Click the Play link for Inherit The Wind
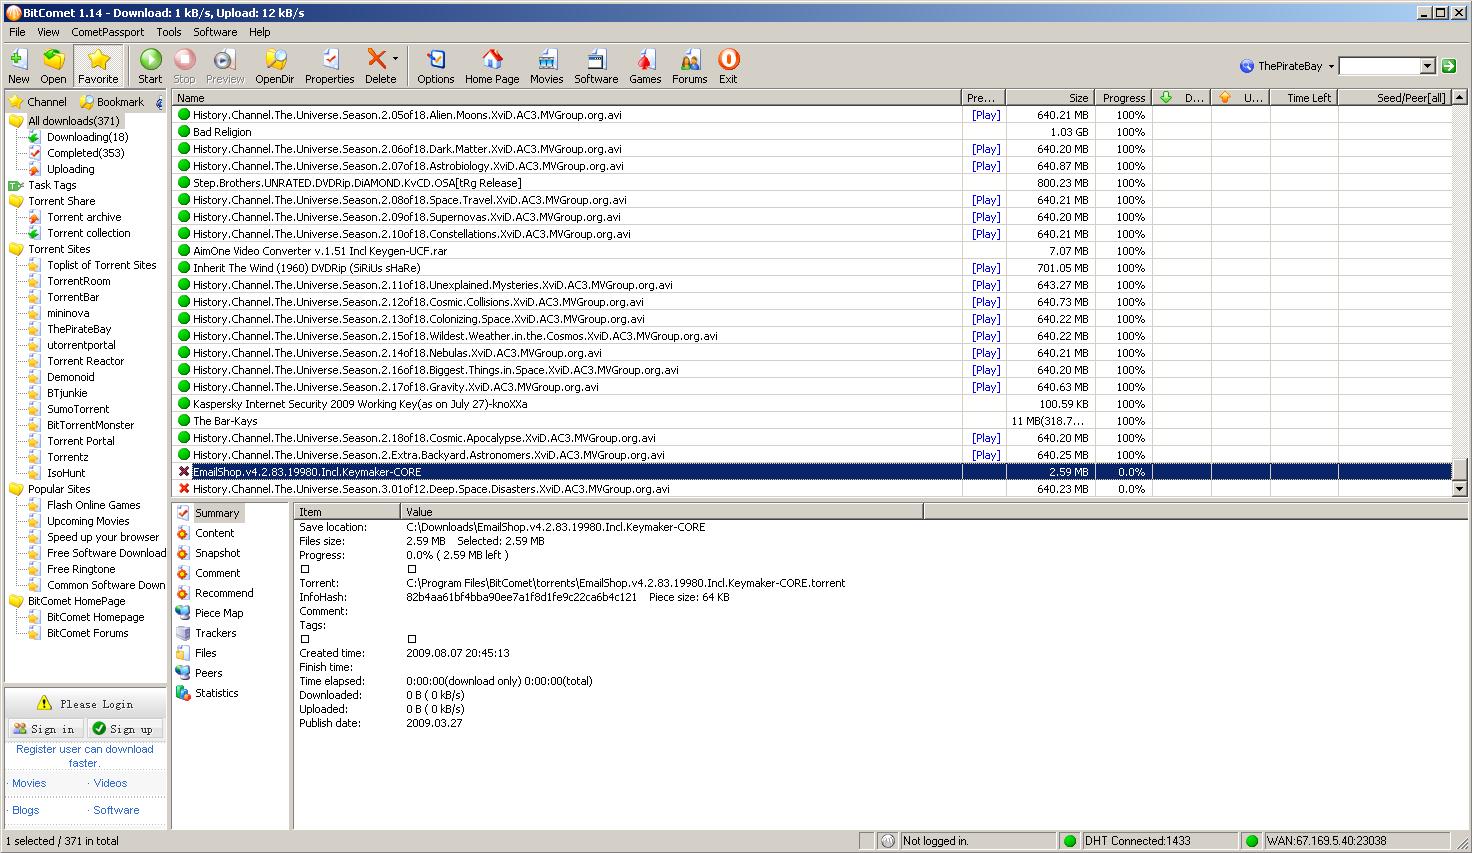 click(x=985, y=268)
